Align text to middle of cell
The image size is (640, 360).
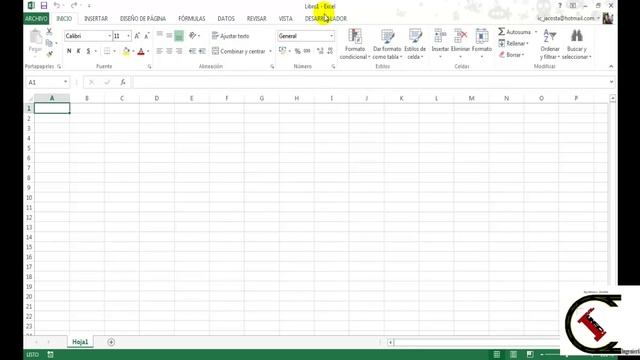point(169,36)
